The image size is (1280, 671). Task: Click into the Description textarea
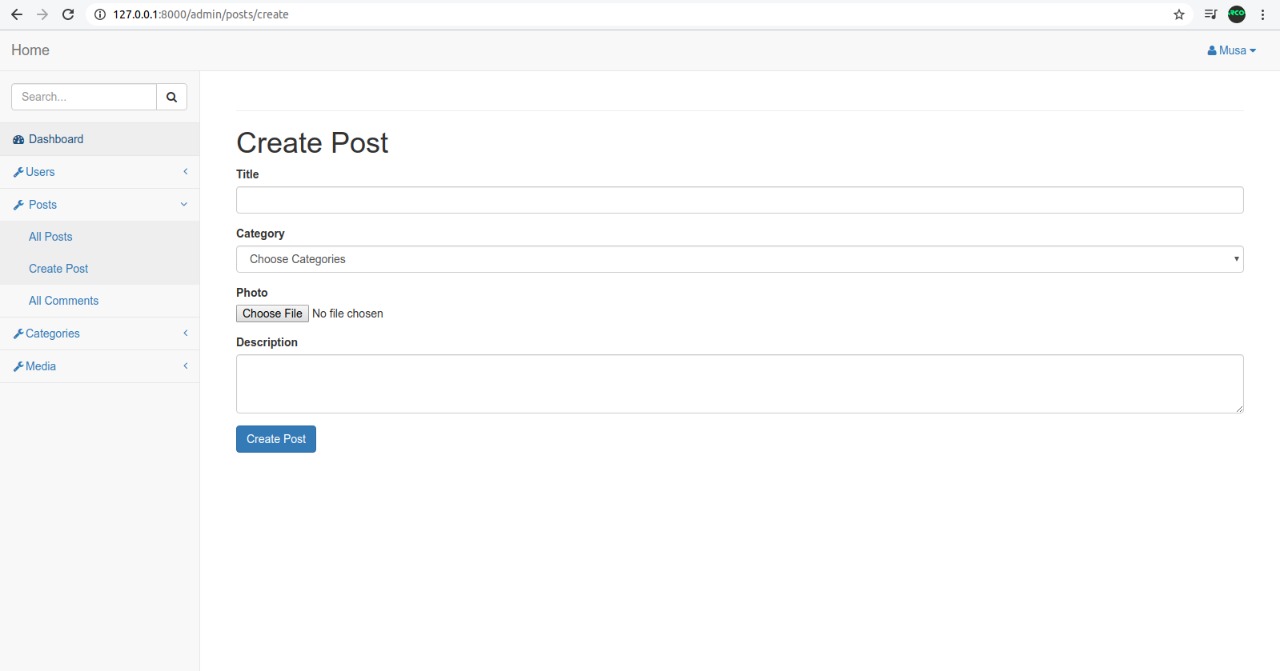point(740,384)
